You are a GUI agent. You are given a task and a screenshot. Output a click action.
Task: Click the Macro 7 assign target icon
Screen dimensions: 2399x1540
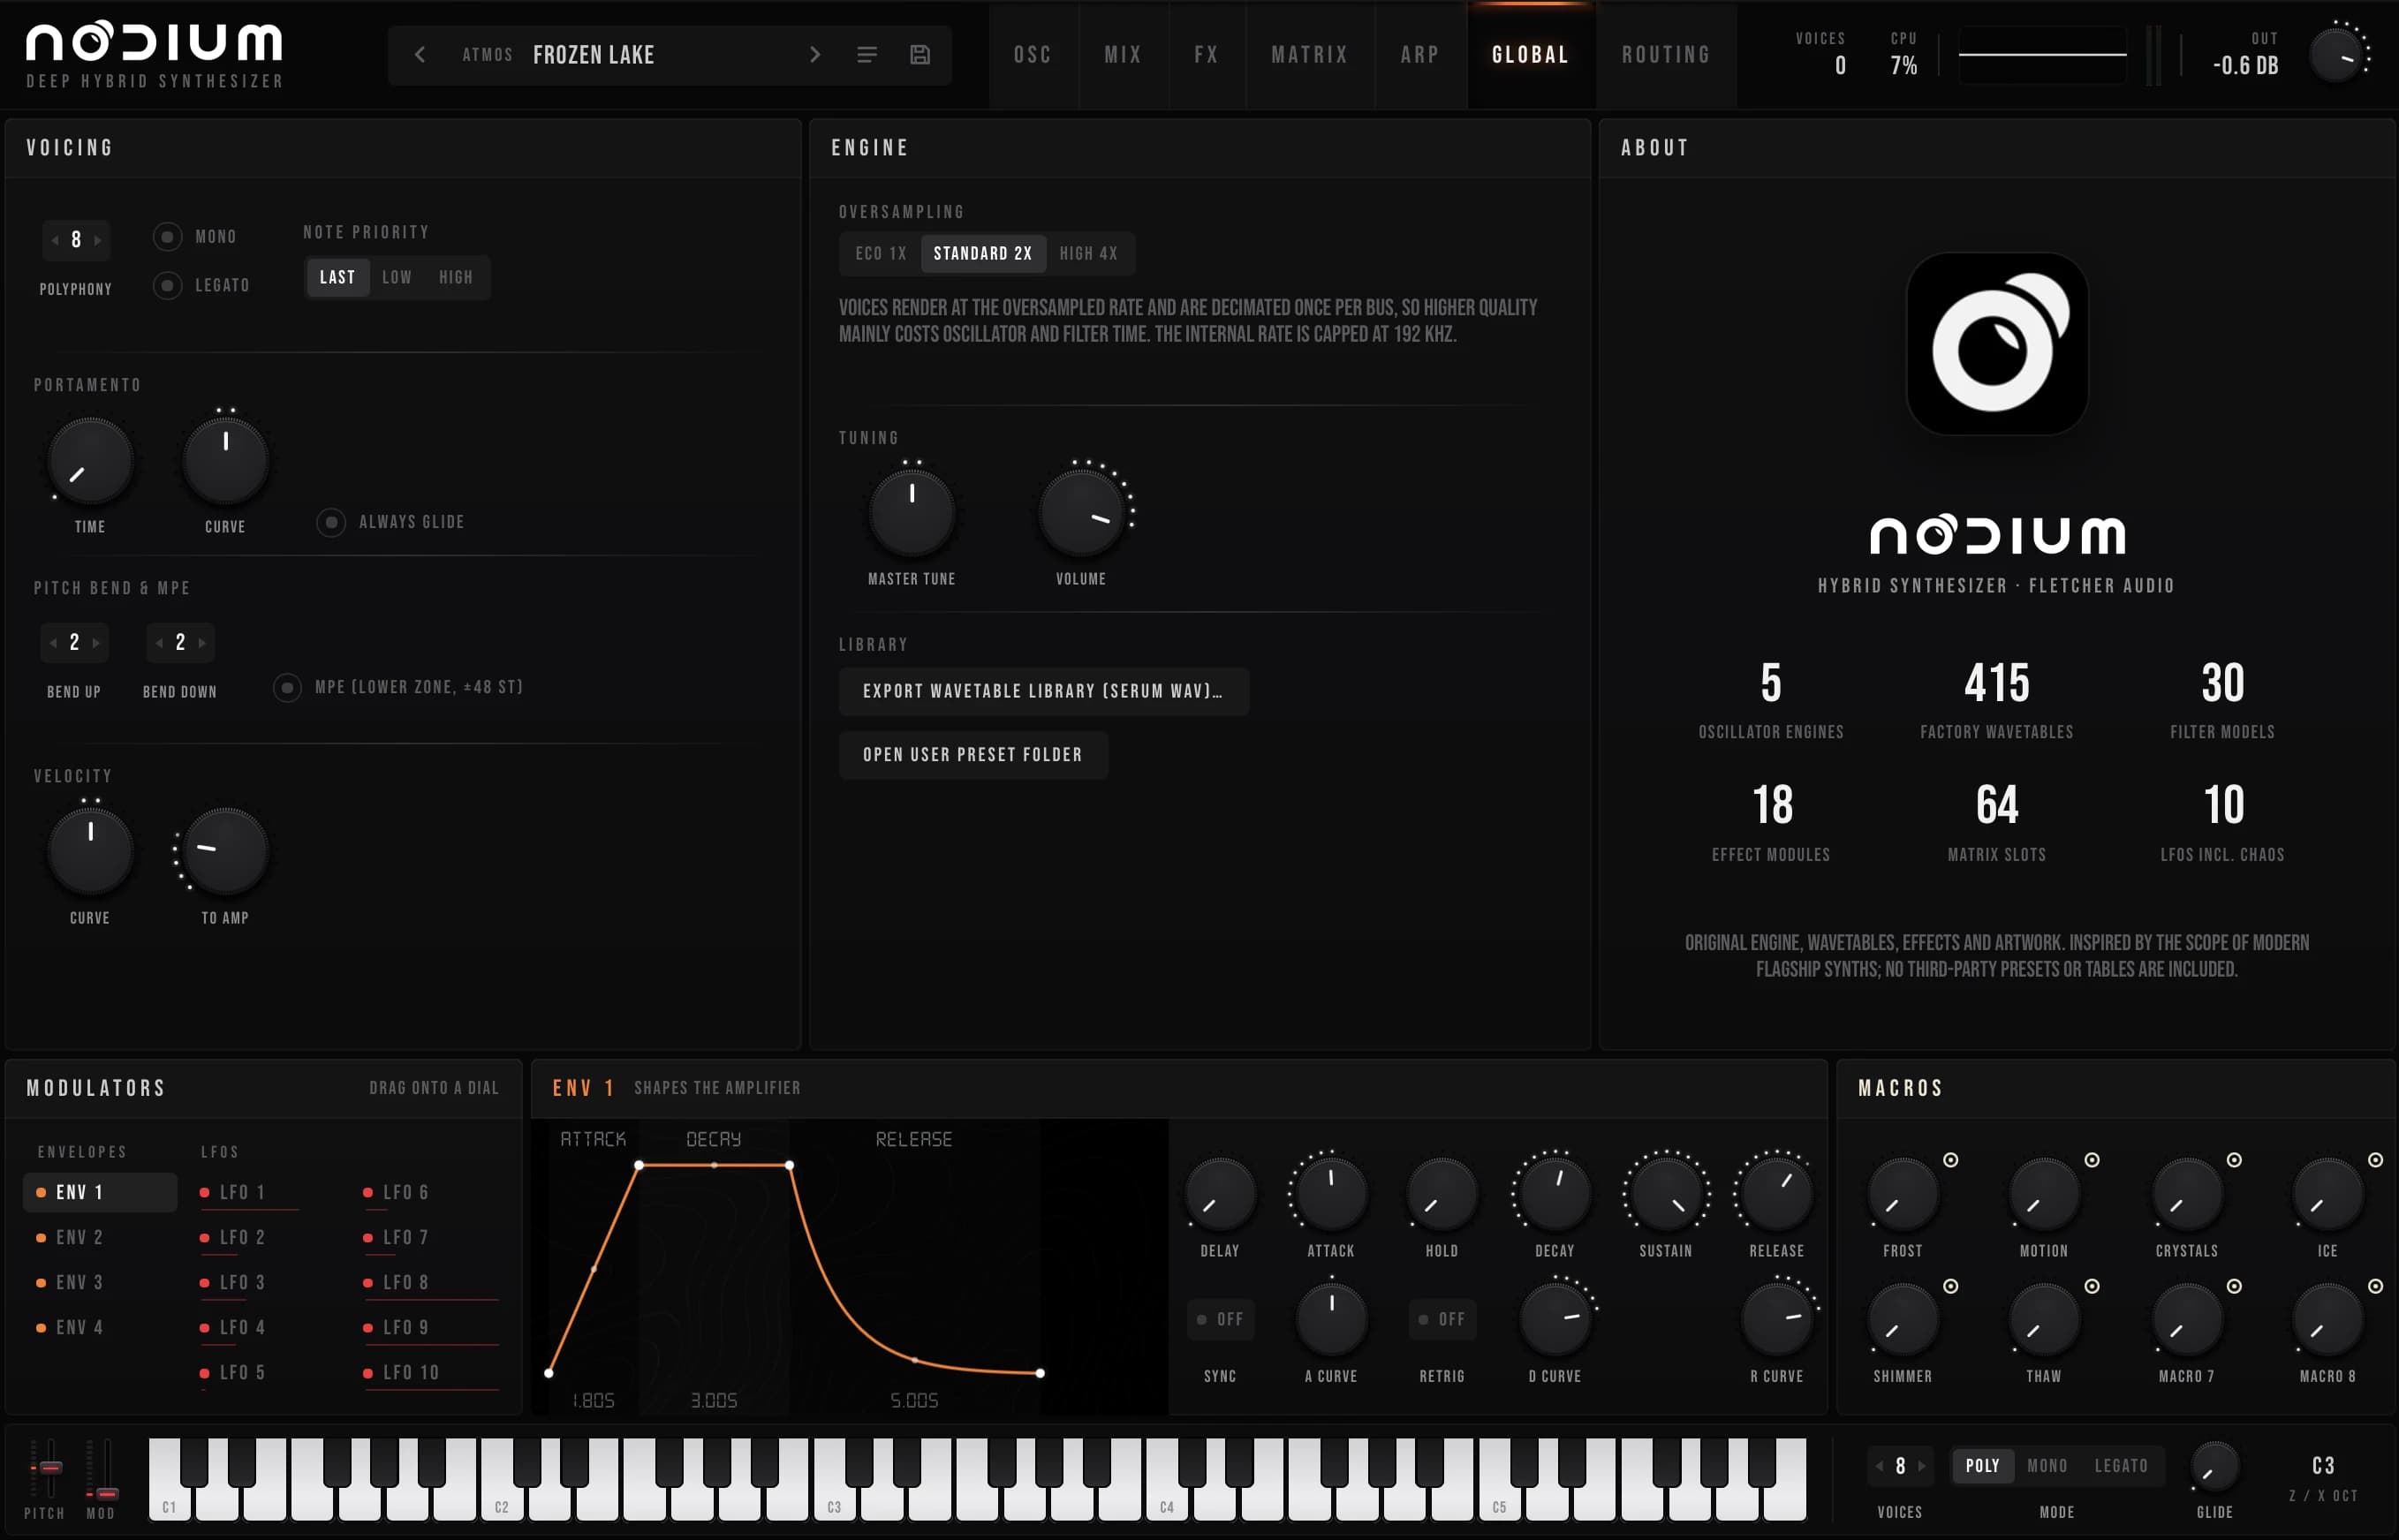coord(2234,1286)
